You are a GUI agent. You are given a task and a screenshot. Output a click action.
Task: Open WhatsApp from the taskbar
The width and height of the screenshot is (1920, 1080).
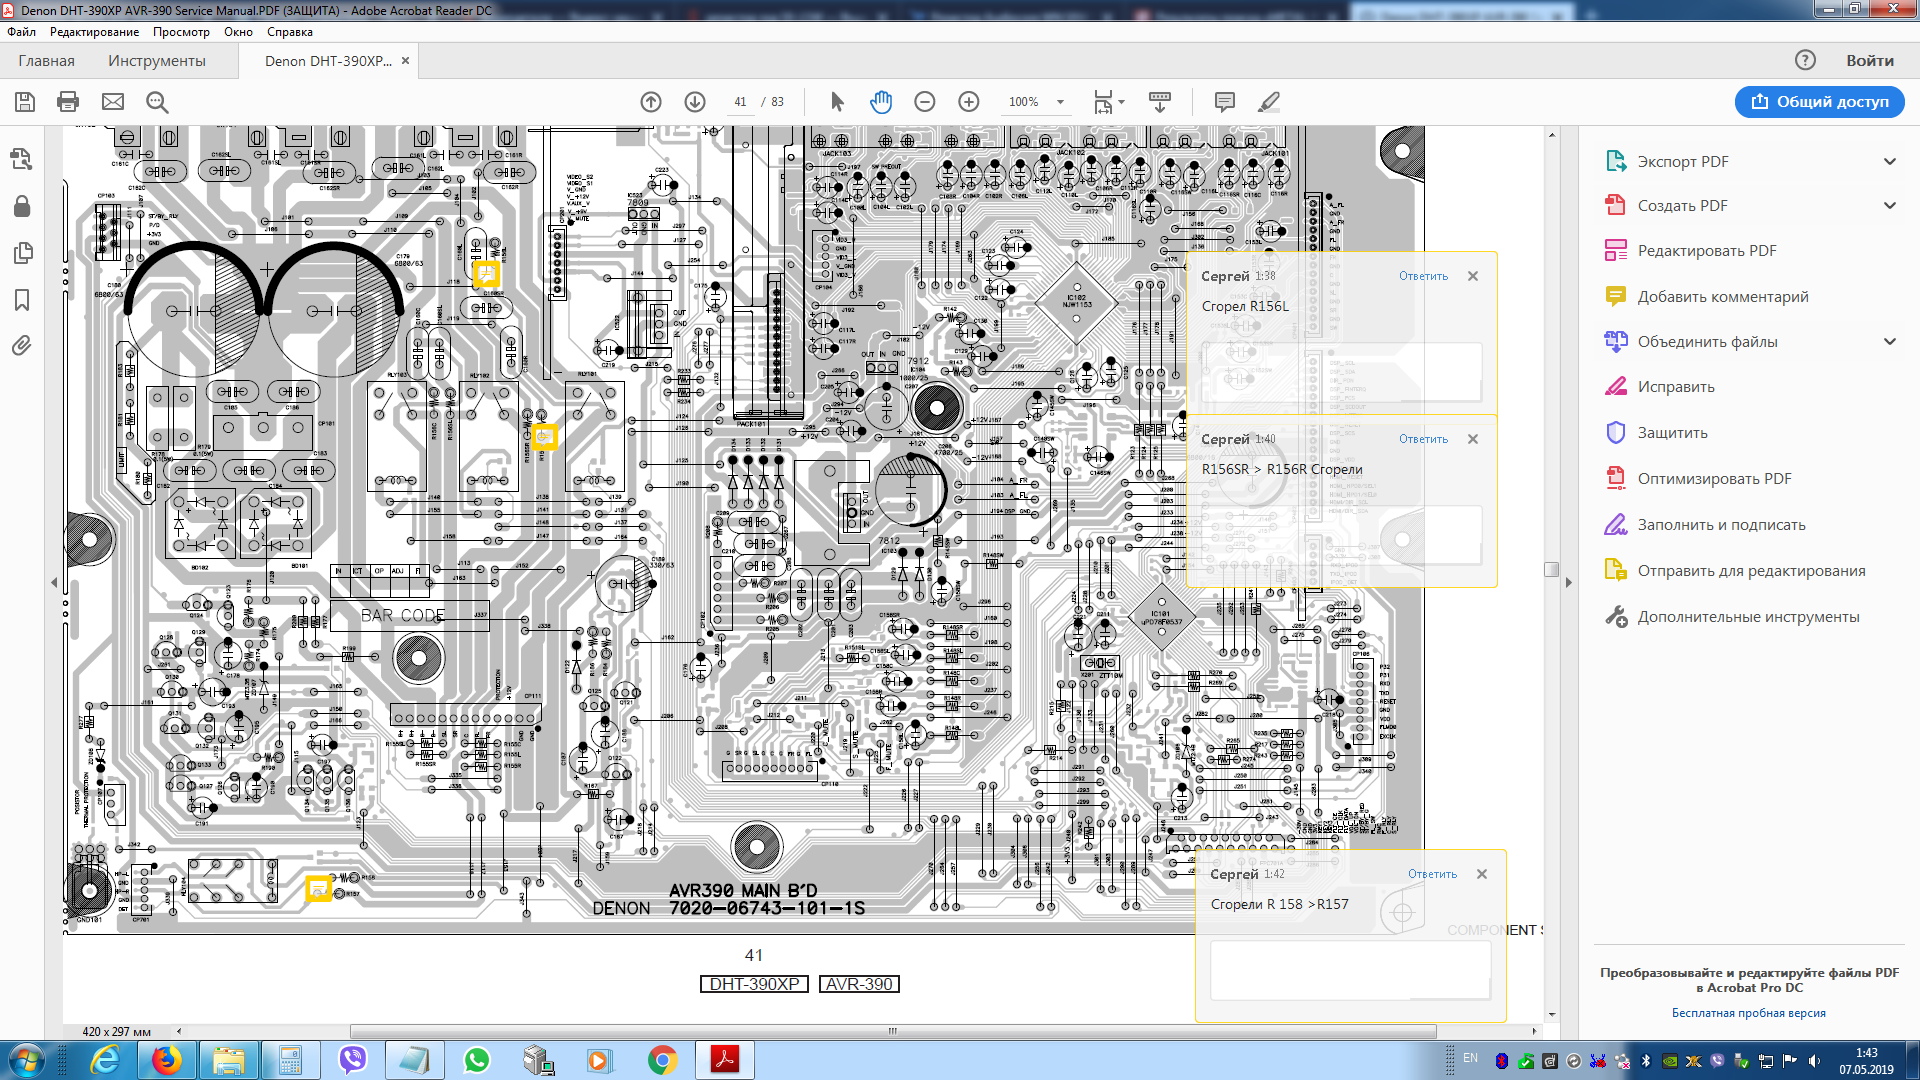477,1060
